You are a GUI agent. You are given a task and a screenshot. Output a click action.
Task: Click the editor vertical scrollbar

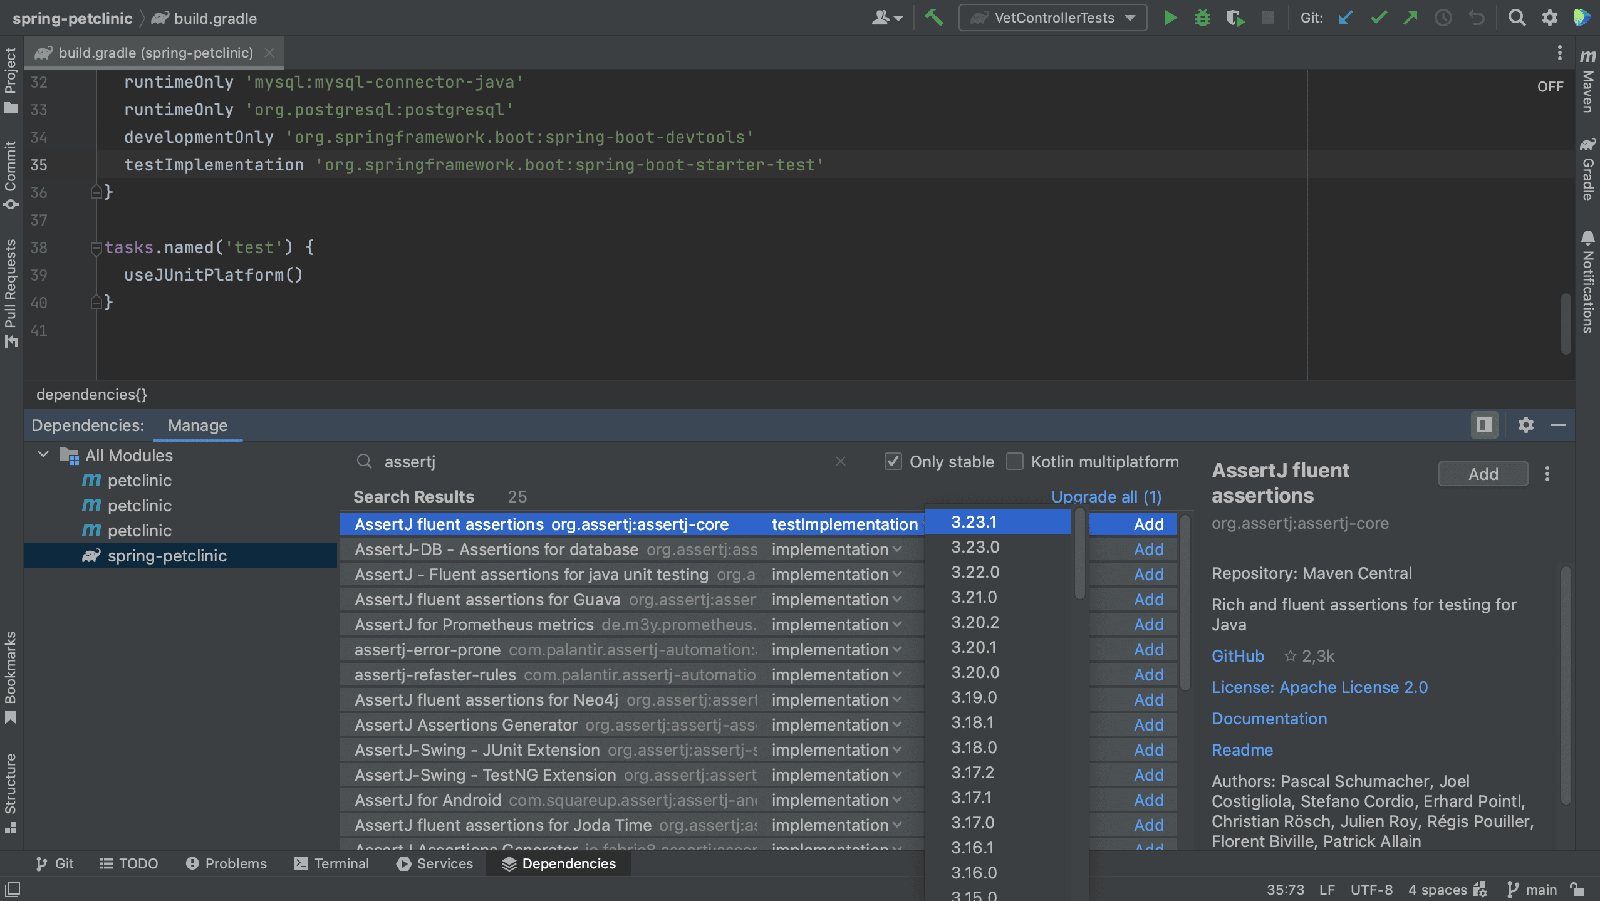coord(1566,322)
